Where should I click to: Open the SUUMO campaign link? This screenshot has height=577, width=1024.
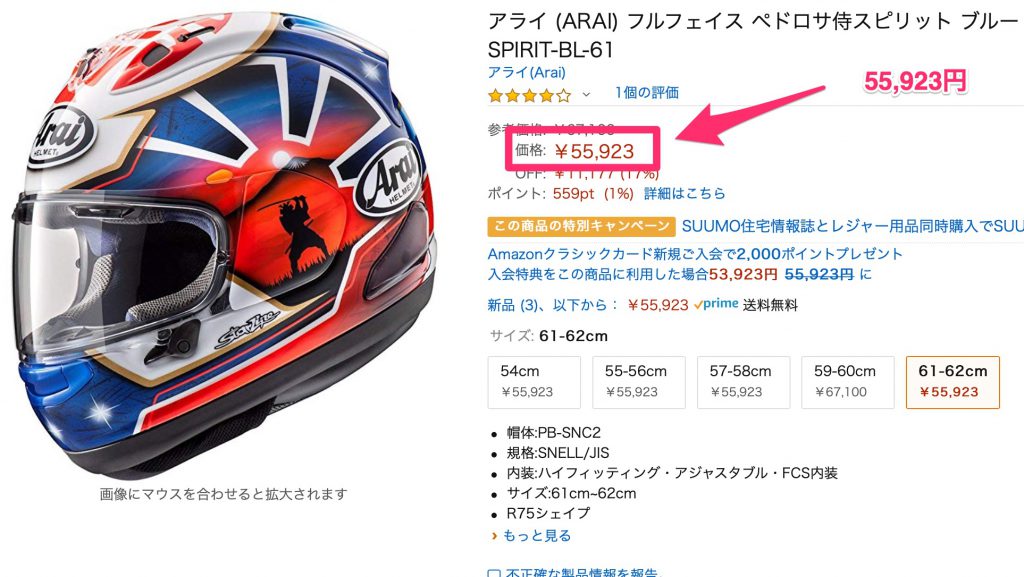tap(852, 226)
